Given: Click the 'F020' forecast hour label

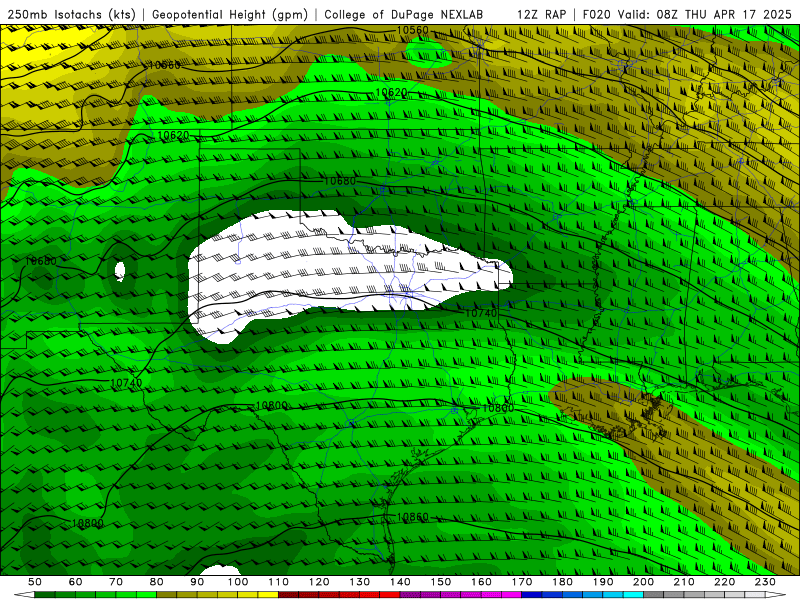Looking at the screenshot, I should pos(597,14).
